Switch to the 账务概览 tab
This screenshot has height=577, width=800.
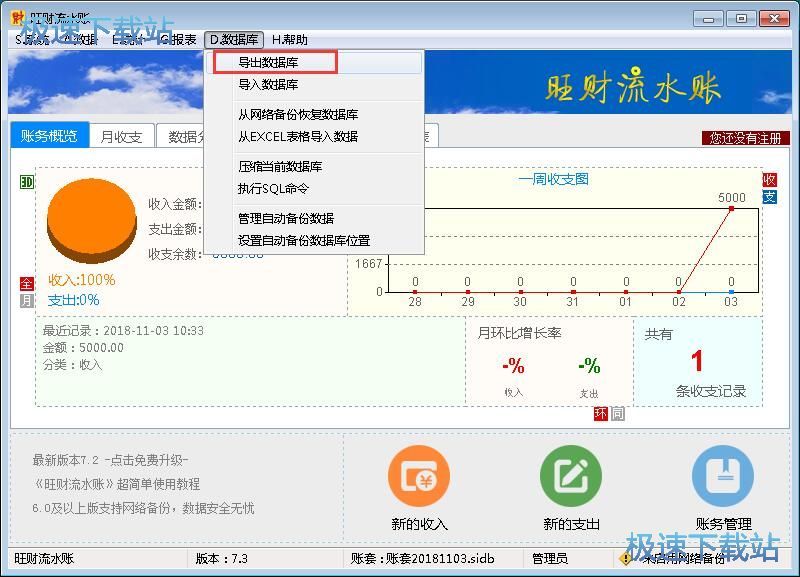(49, 136)
